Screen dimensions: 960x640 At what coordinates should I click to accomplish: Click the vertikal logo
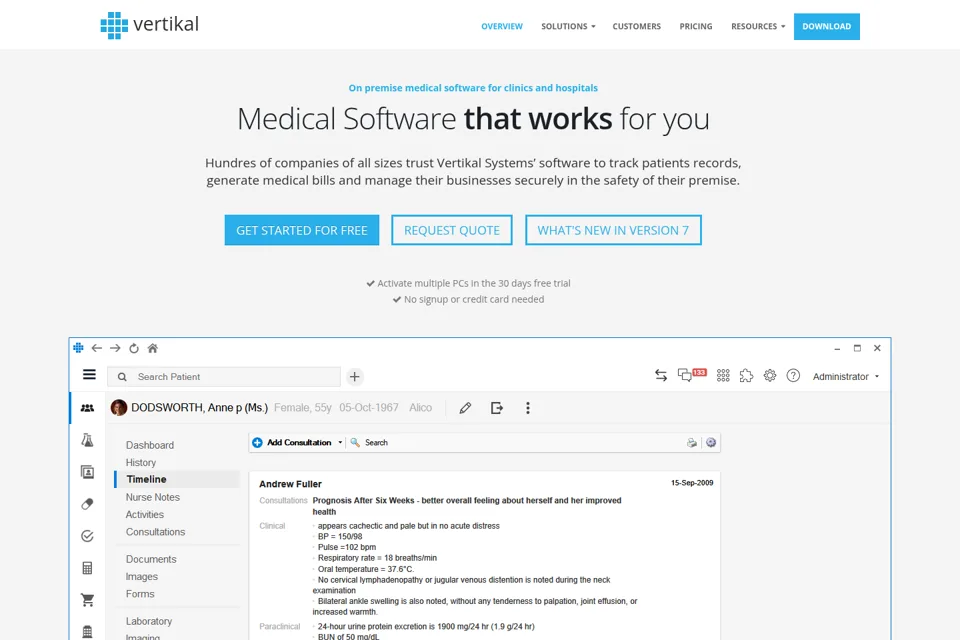(149, 25)
